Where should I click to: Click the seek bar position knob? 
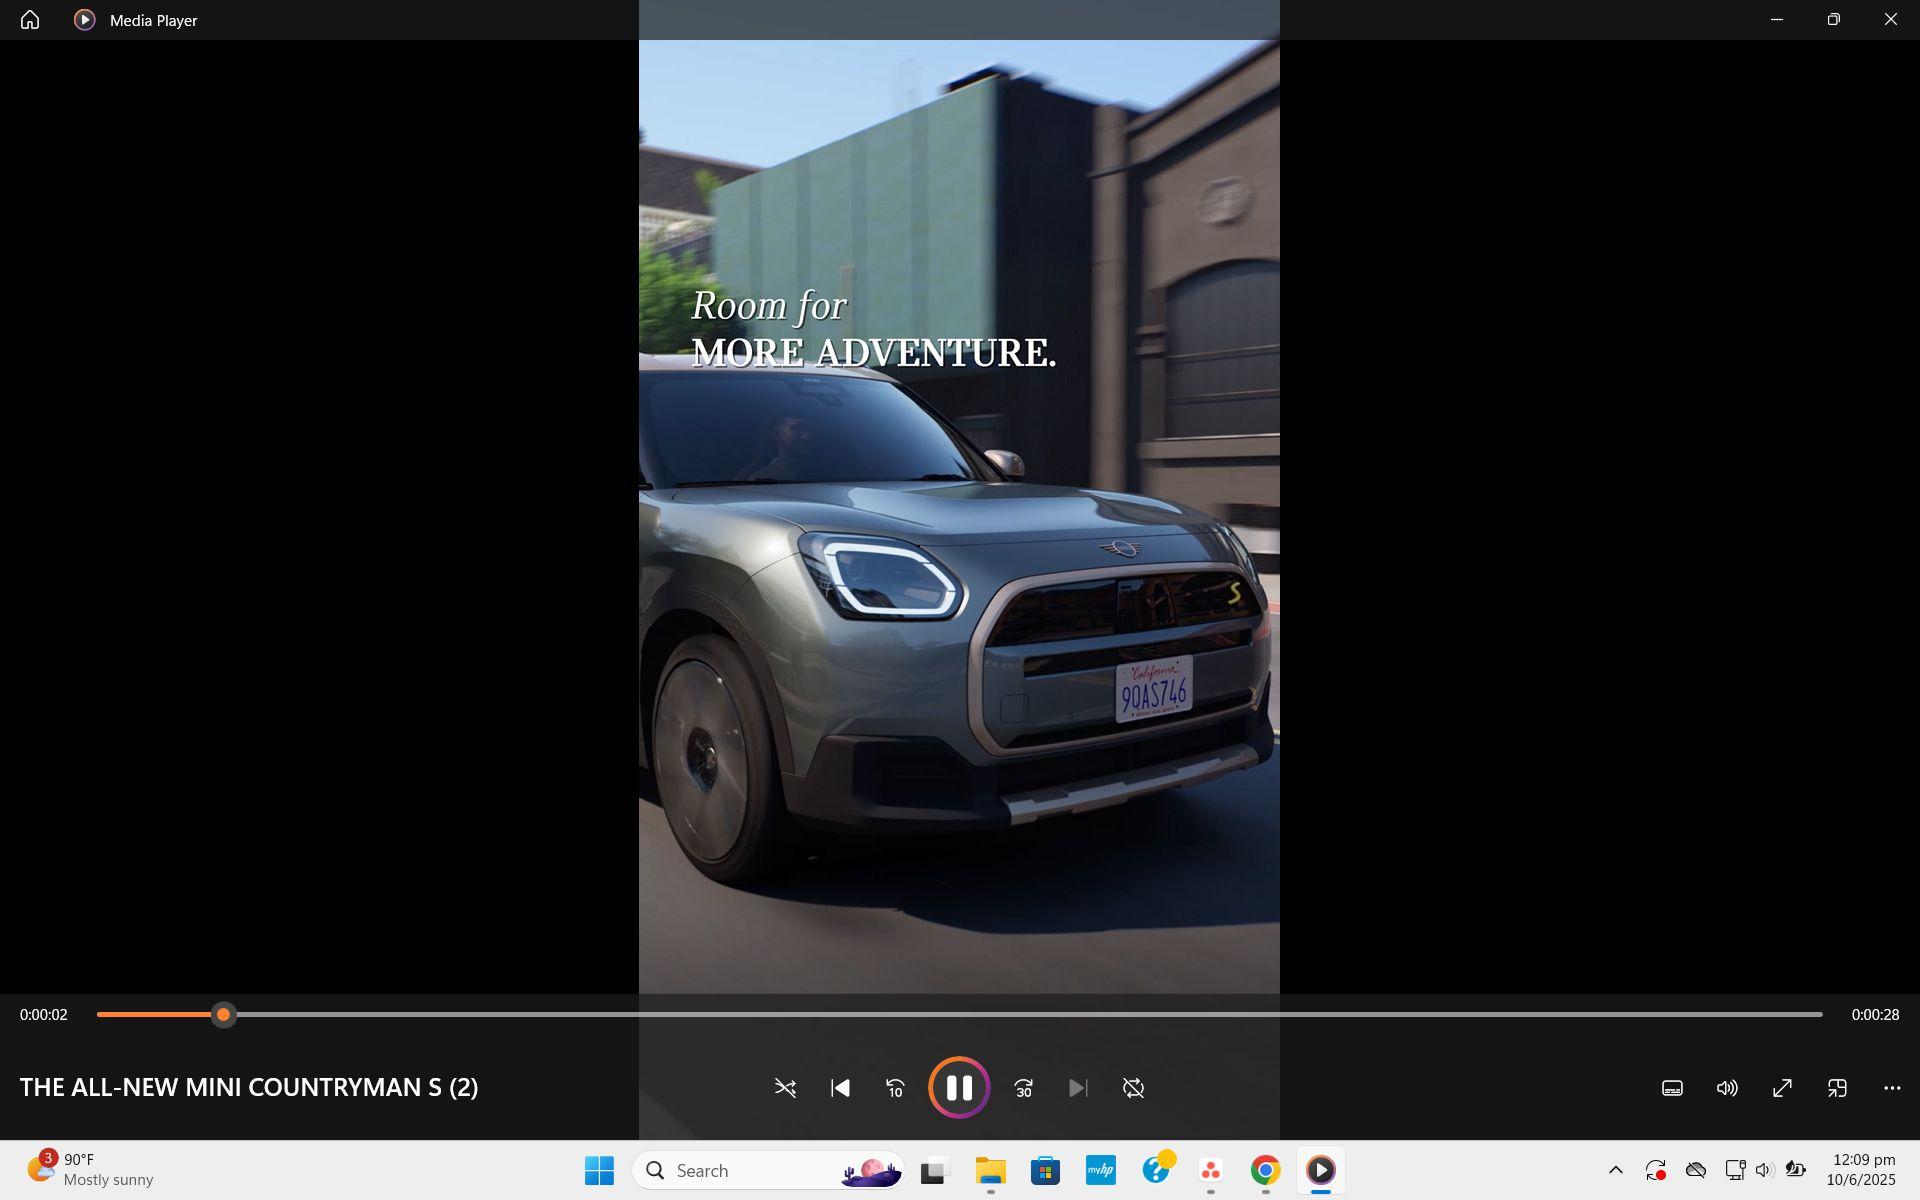pos(224,1014)
